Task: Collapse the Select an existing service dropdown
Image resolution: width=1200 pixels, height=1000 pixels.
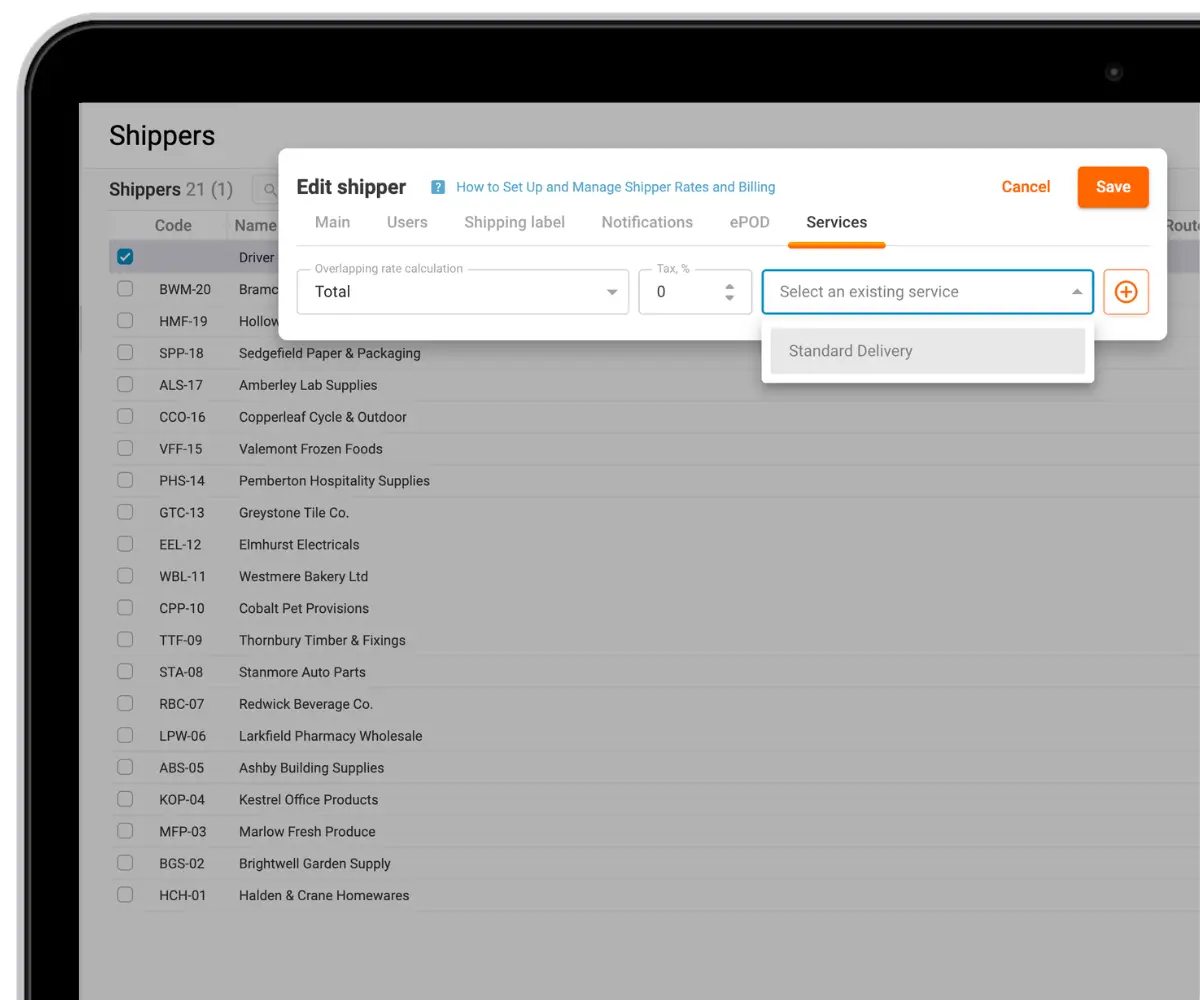Action: (x=1077, y=292)
